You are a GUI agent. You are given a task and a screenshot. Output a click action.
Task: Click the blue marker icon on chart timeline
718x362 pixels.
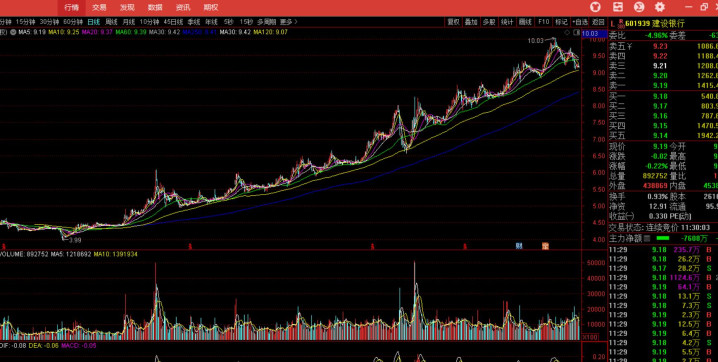coord(519,246)
